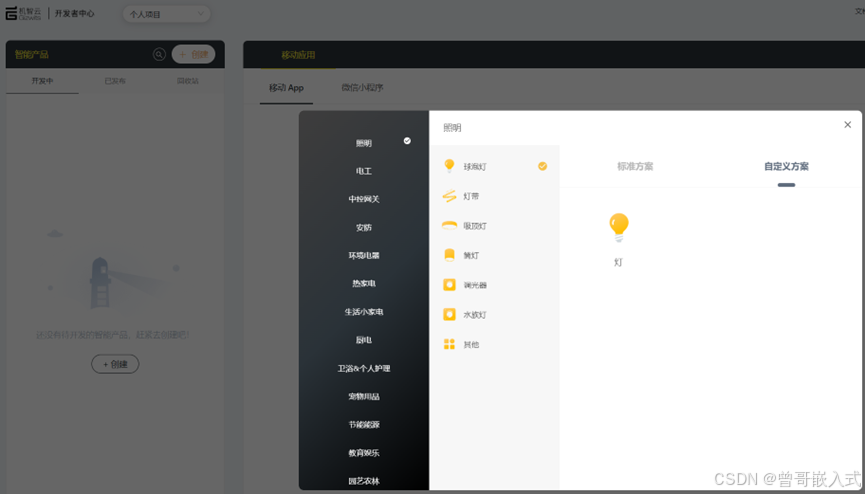
Task: Click the Gizwits logo at top left
Action: [x=23, y=13]
